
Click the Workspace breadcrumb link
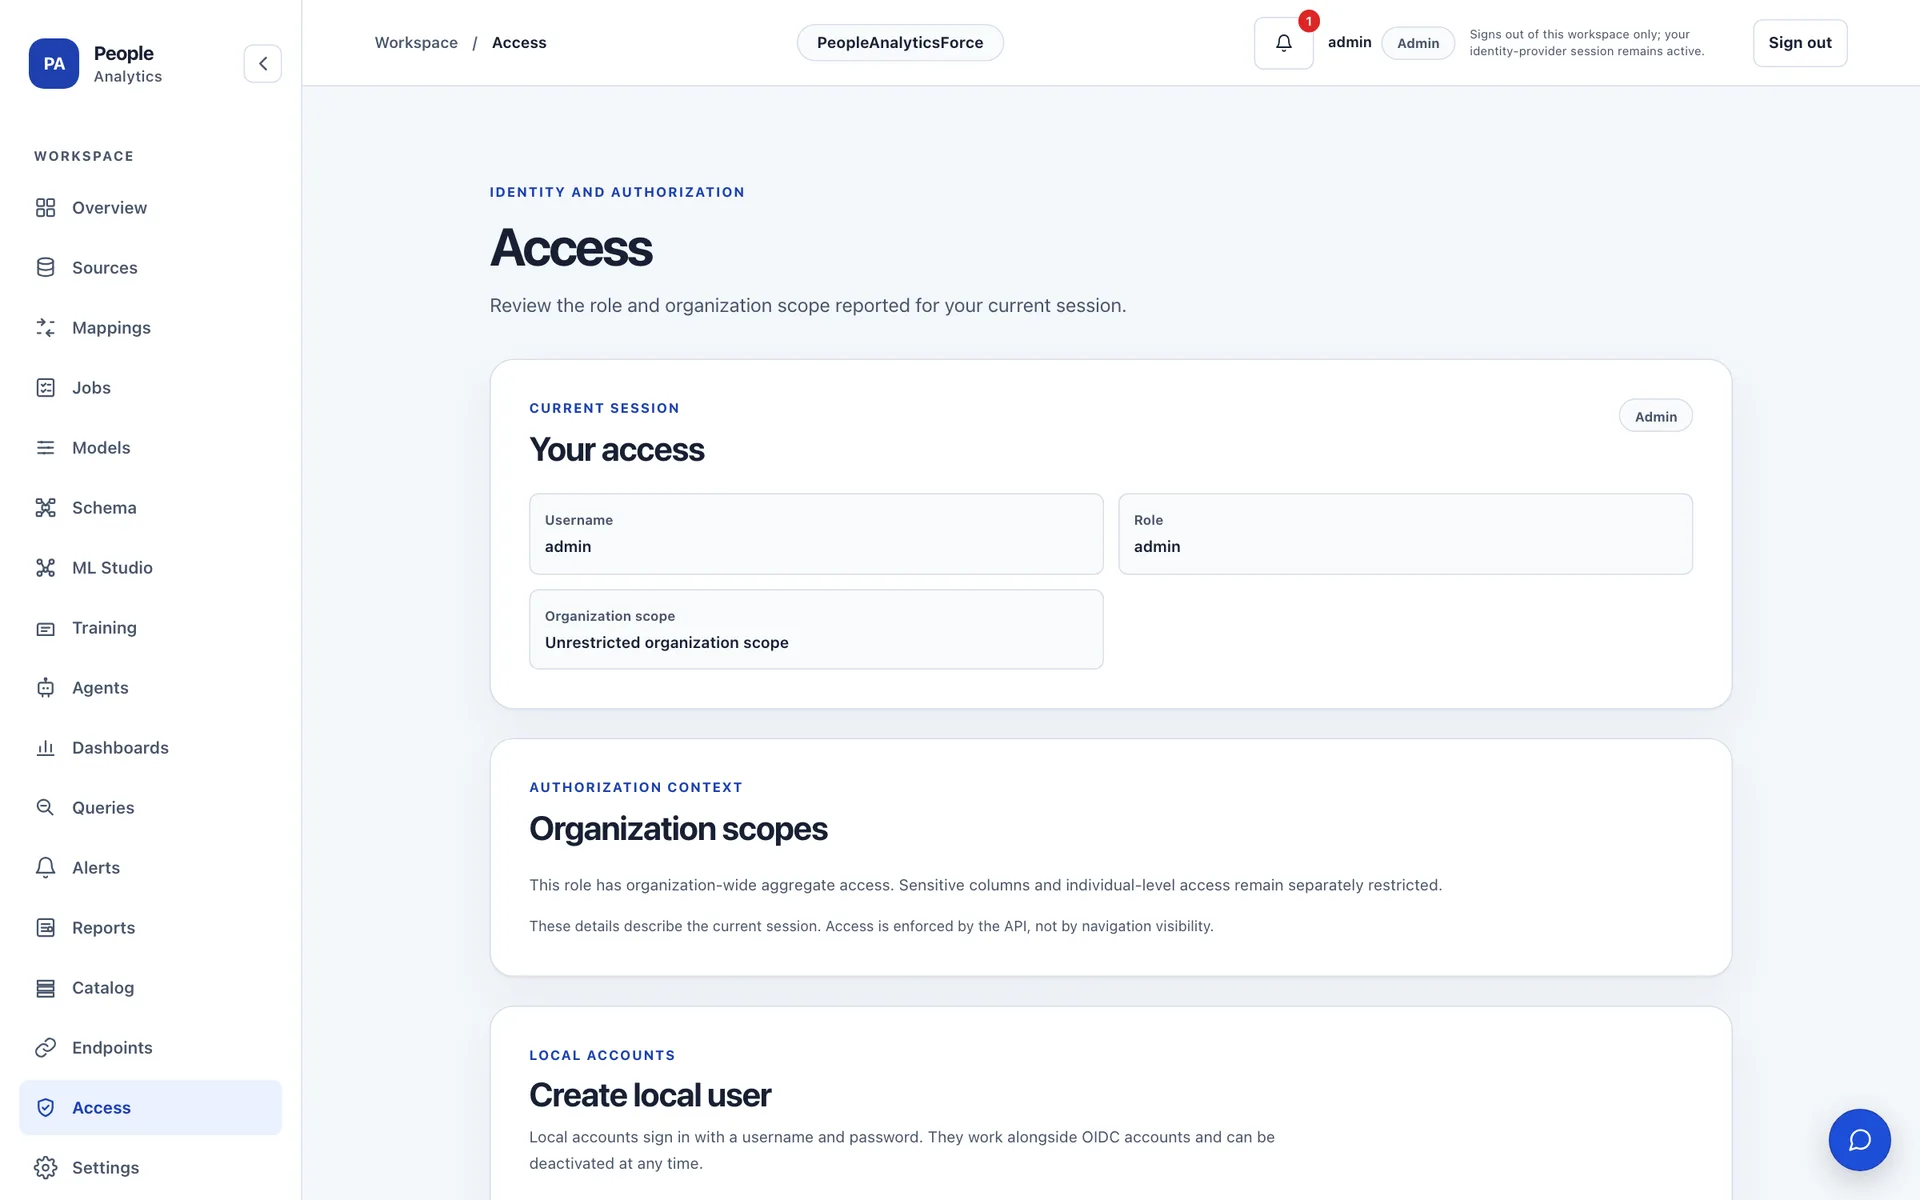[416, 43]
